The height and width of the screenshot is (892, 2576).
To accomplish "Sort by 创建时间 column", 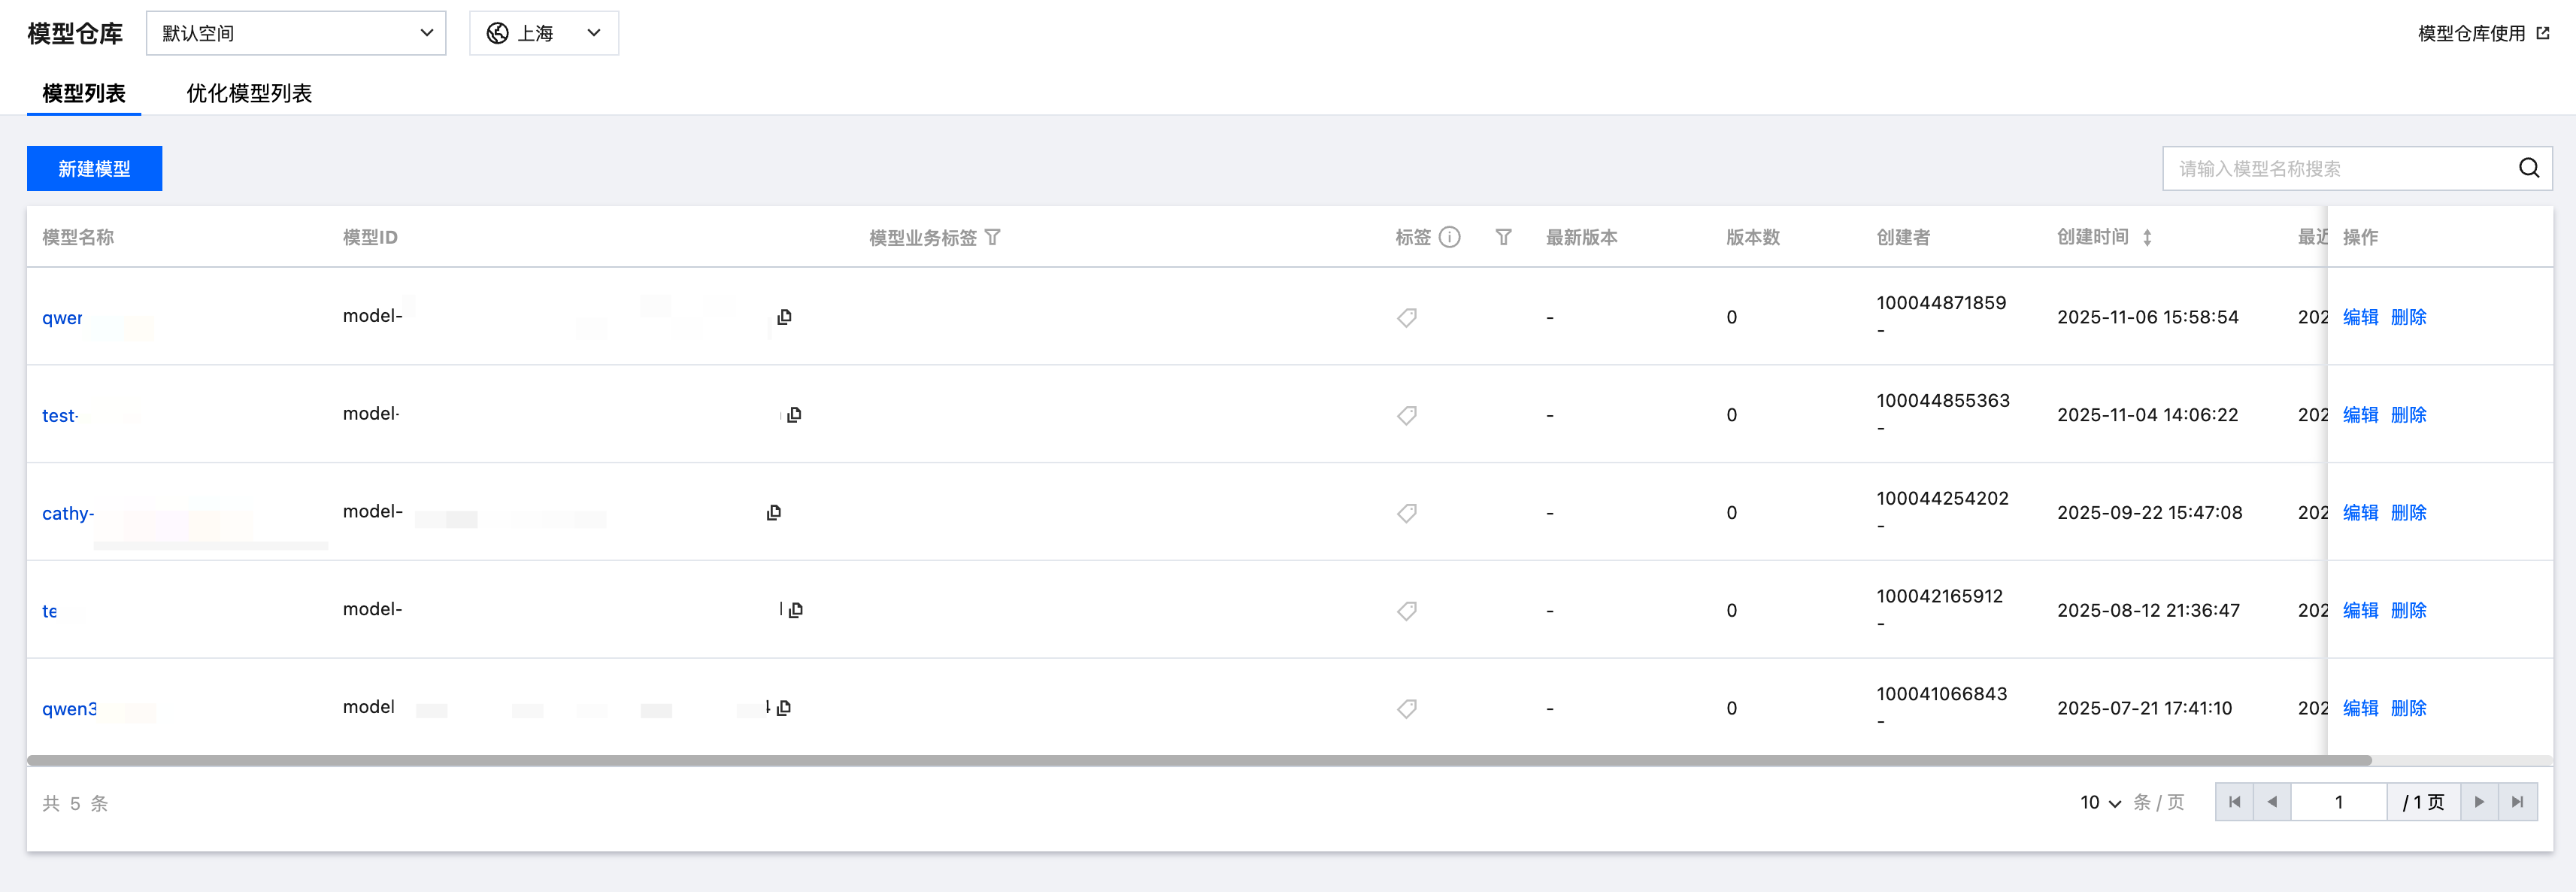I will 2147,237.
